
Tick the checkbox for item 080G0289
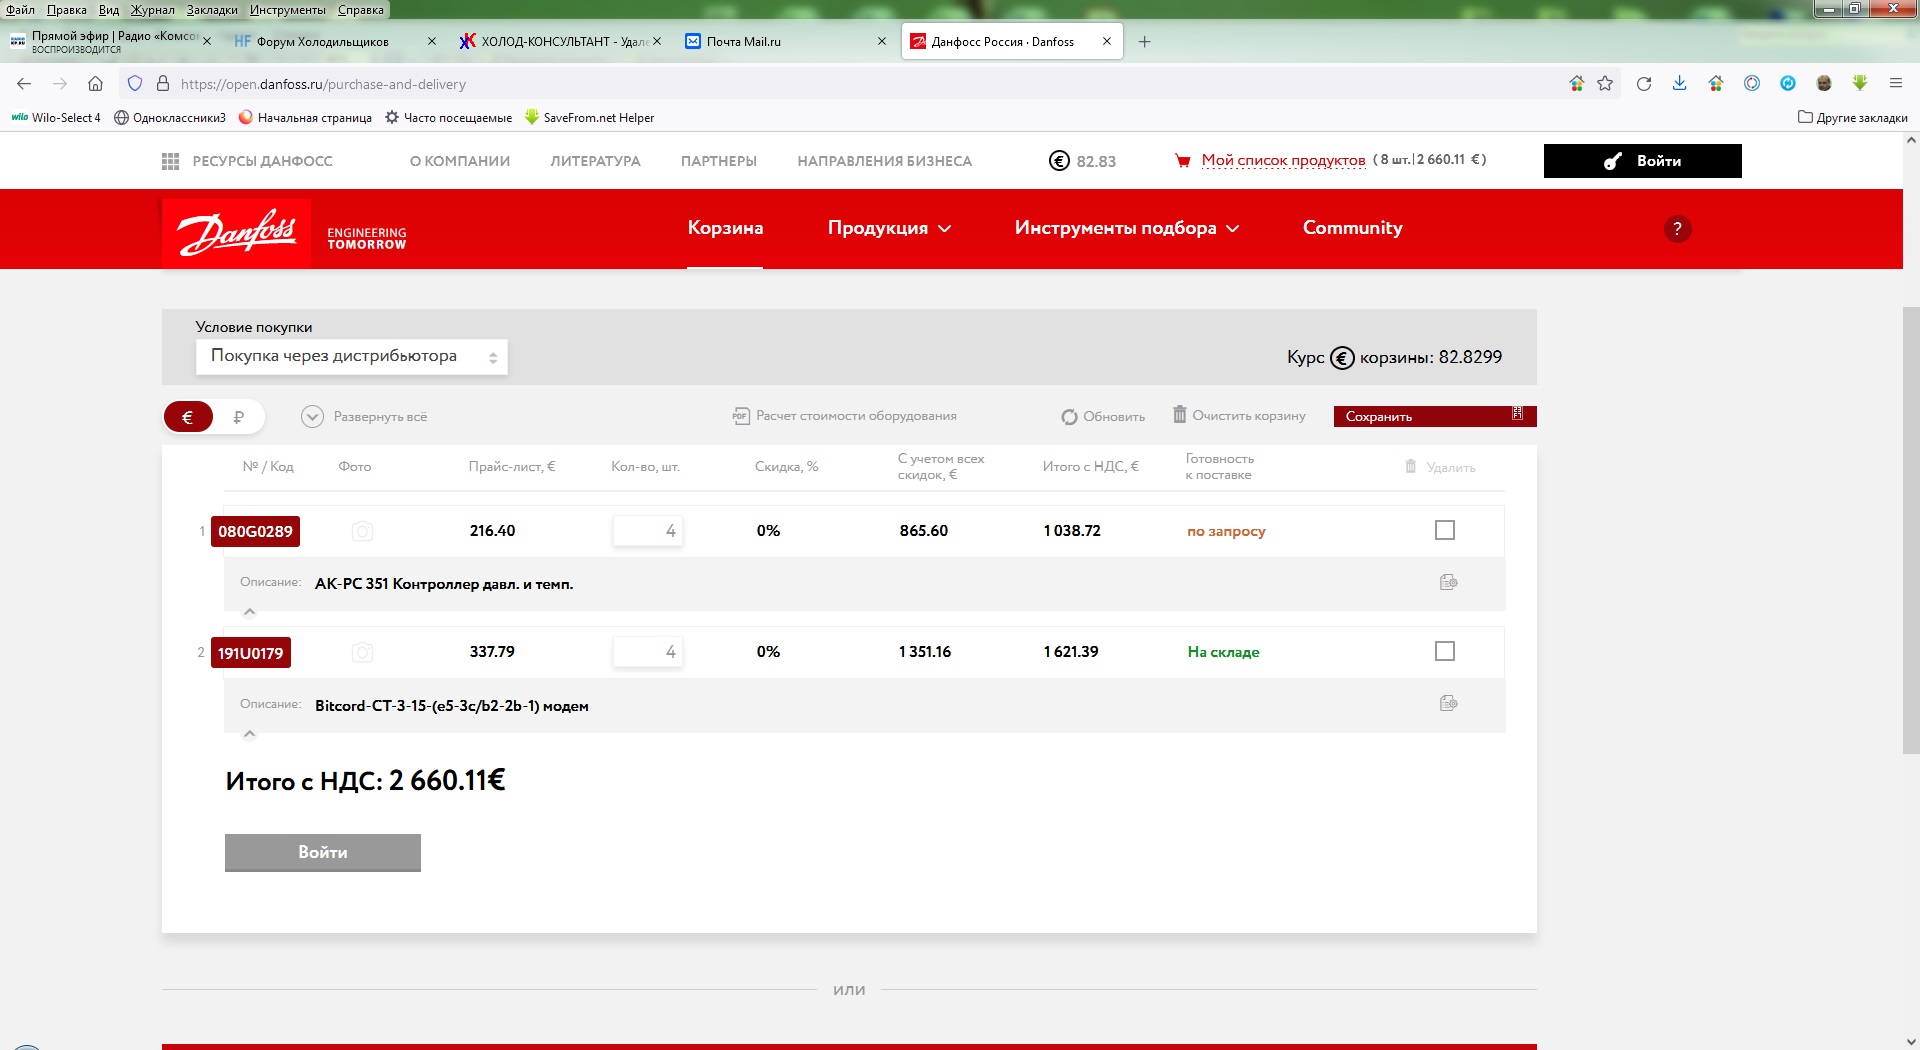[x=1445, y=530]
